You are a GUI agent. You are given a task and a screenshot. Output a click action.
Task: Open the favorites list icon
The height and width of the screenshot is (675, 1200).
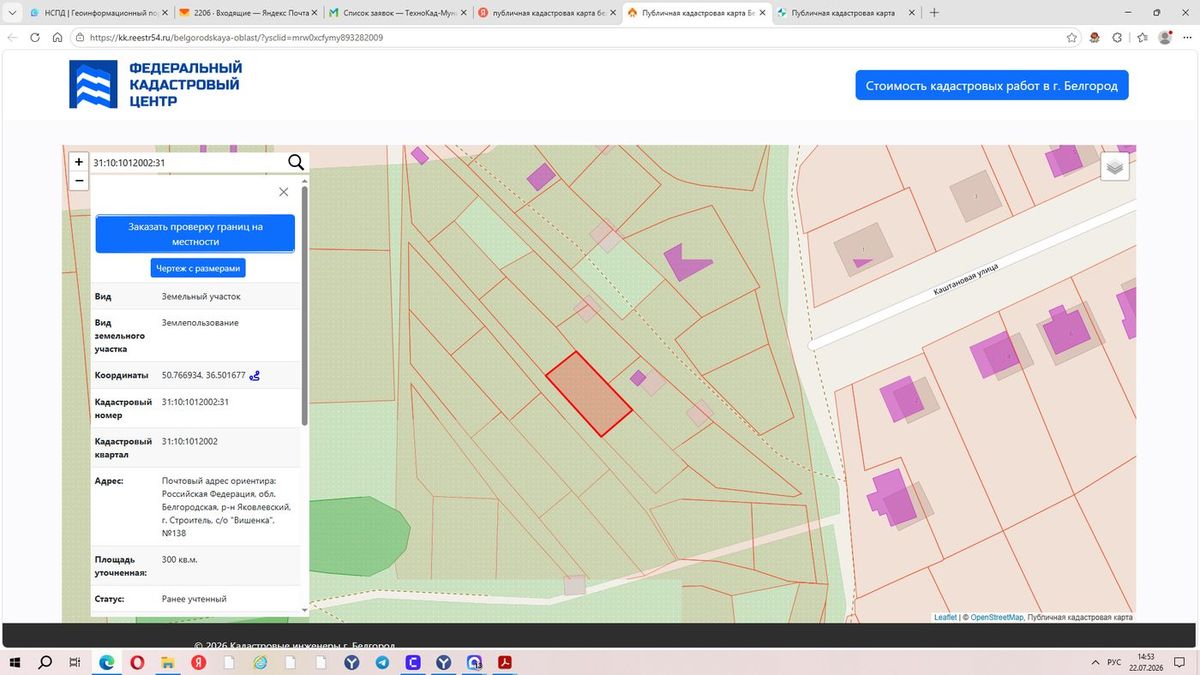point(1142,37)
